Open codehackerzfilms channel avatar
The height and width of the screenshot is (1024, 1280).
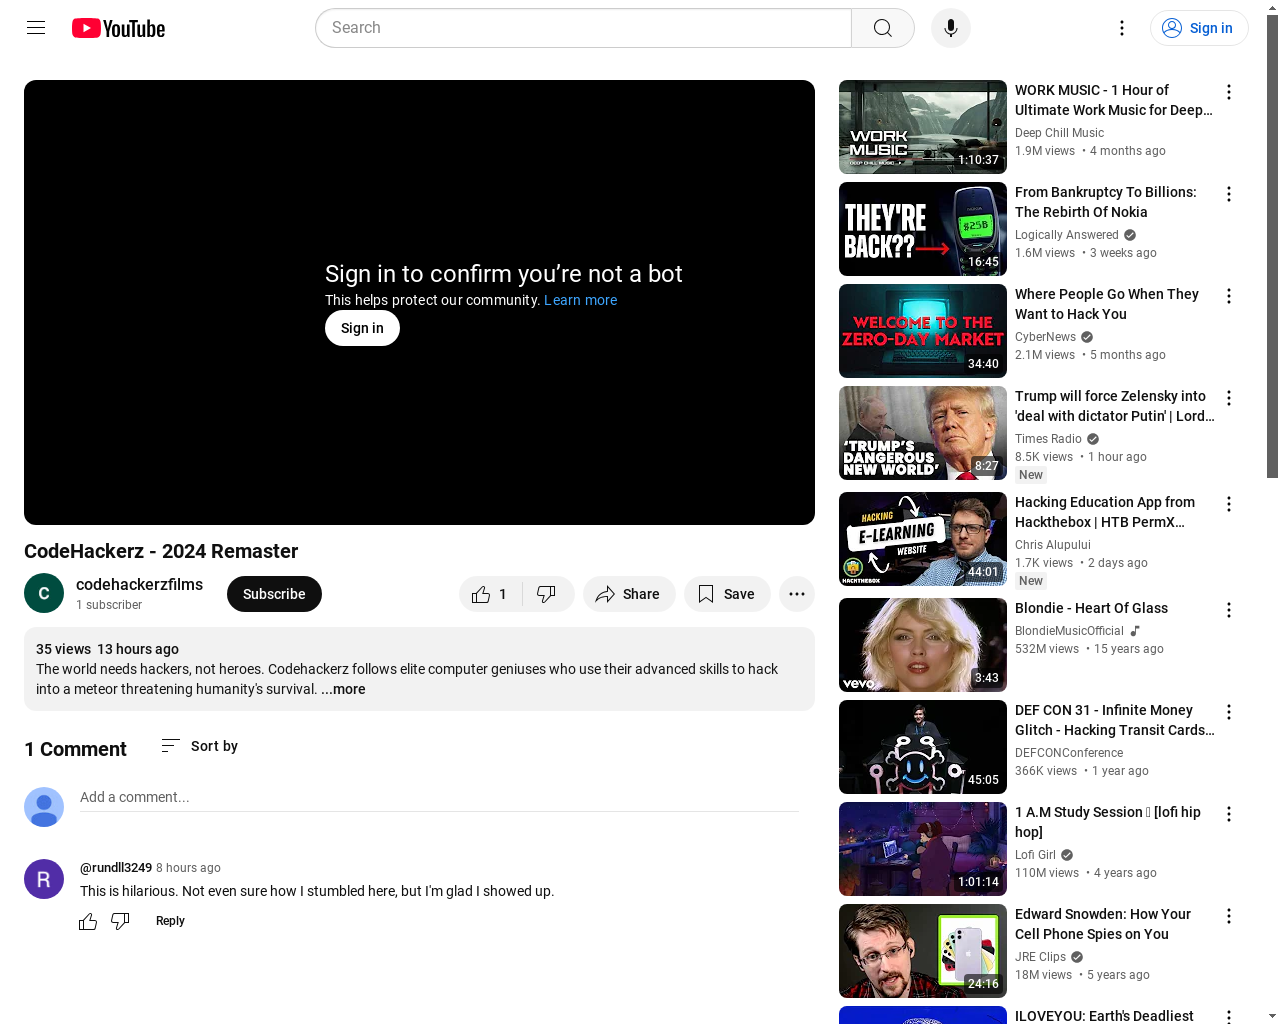44,594
